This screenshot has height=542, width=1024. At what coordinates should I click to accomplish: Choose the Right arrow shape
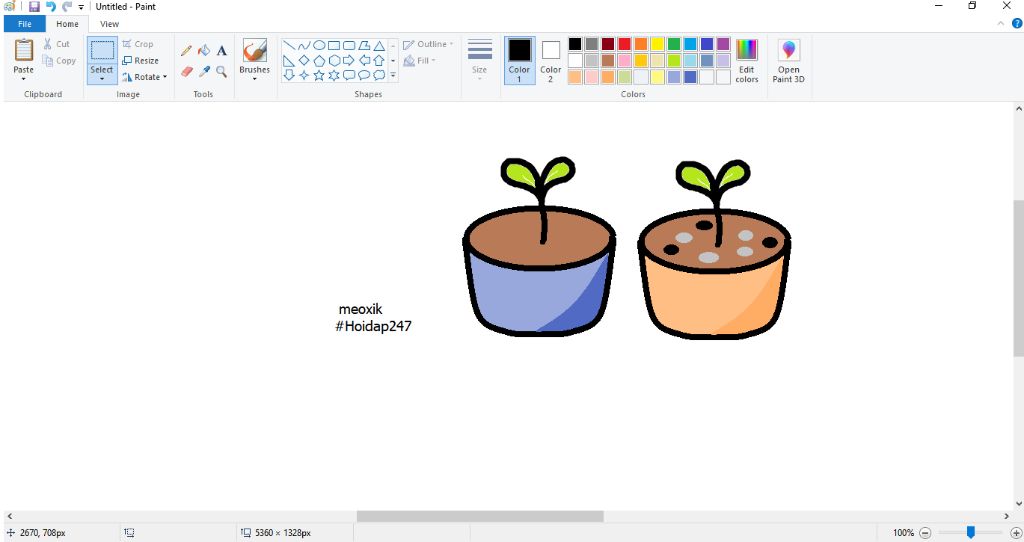(349, 61)
